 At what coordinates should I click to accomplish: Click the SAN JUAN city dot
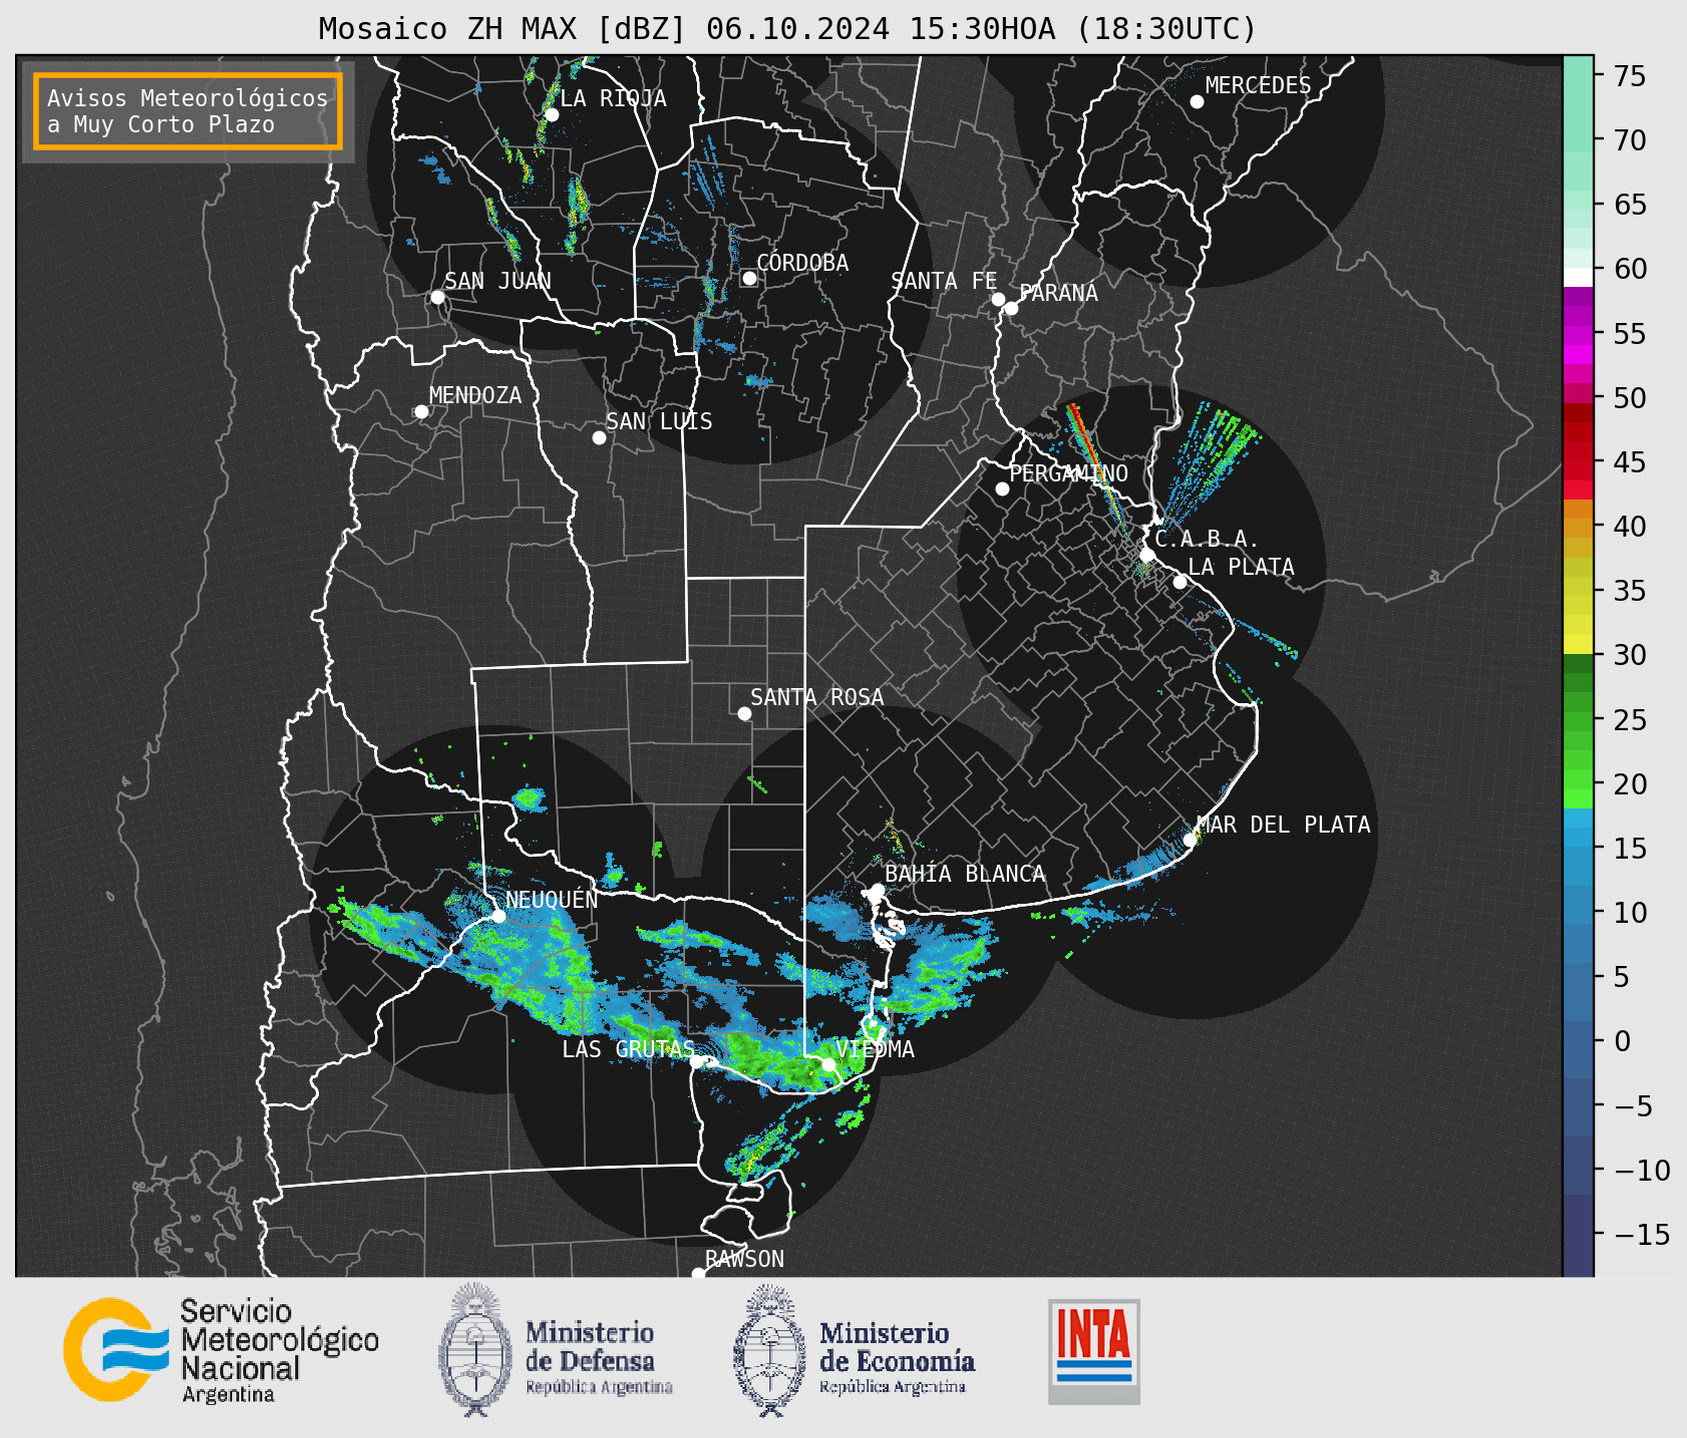437,297
